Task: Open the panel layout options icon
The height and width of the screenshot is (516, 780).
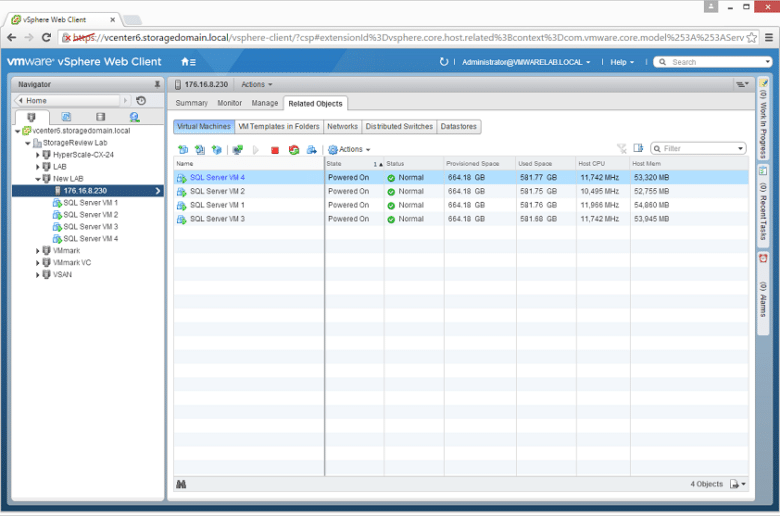Action: (x=742, y=84)
